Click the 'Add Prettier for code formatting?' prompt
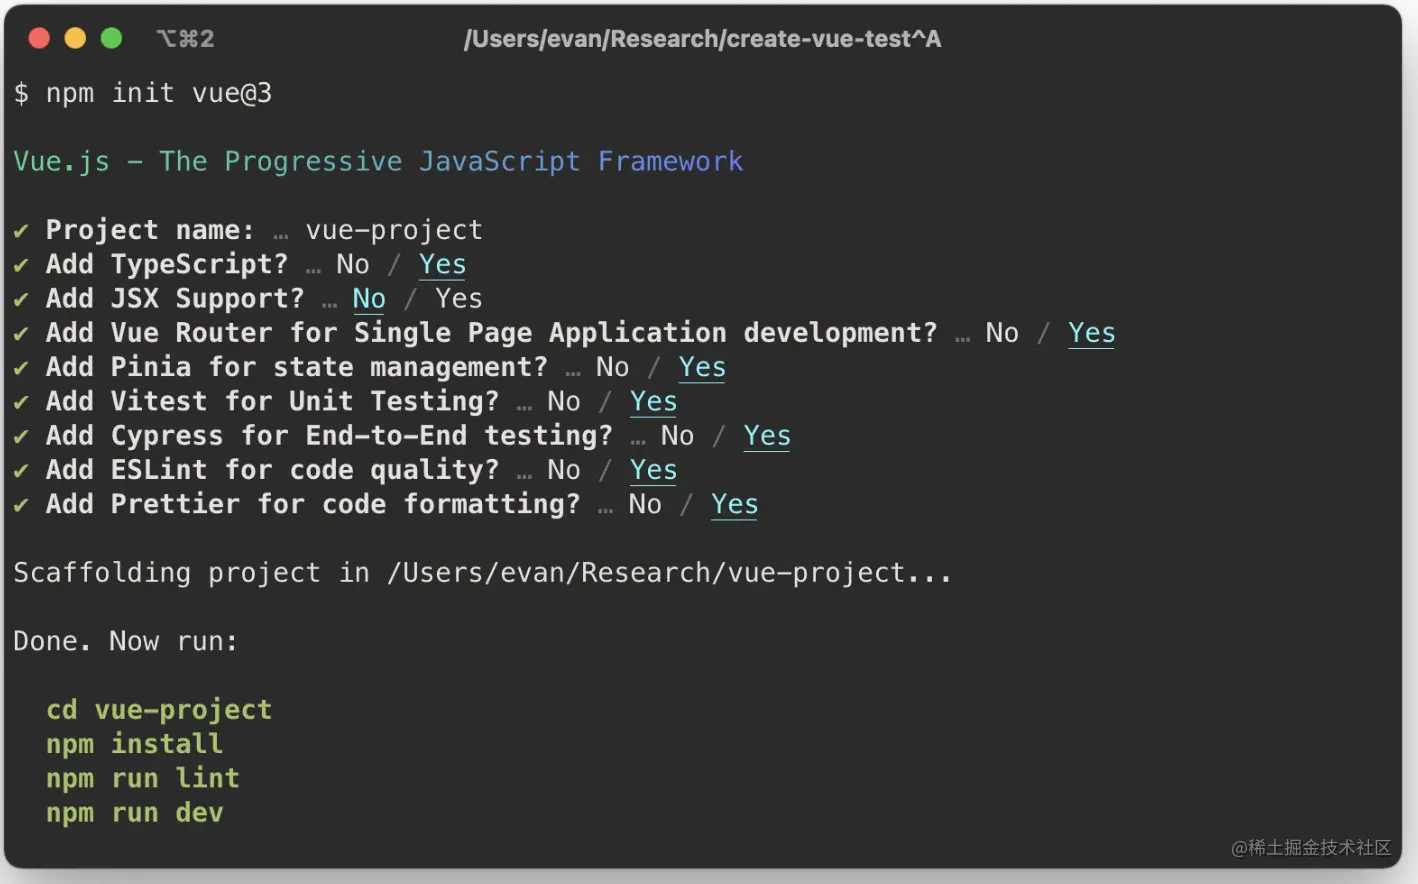The image size is (1418, 884). coord(313,504)
